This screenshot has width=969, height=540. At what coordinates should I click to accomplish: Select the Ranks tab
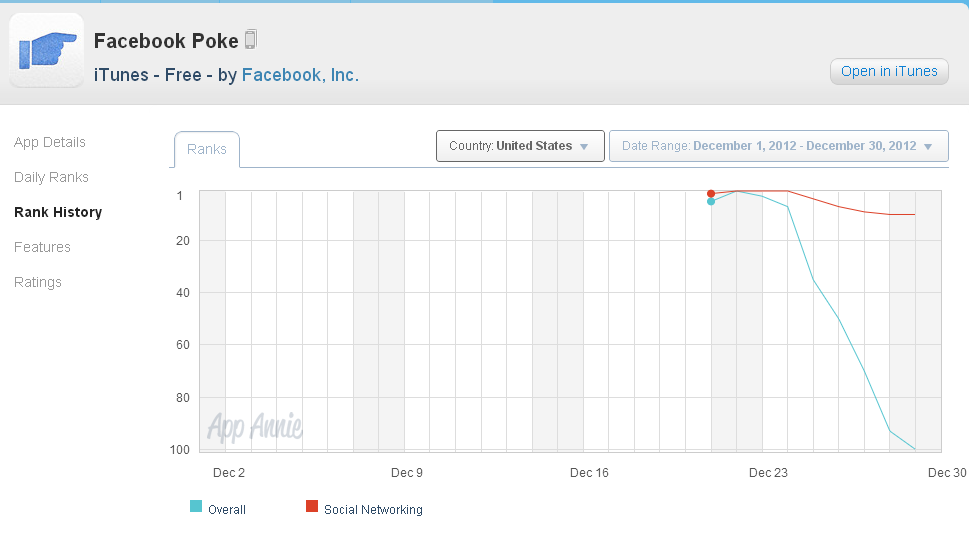(x=207, y=150)
